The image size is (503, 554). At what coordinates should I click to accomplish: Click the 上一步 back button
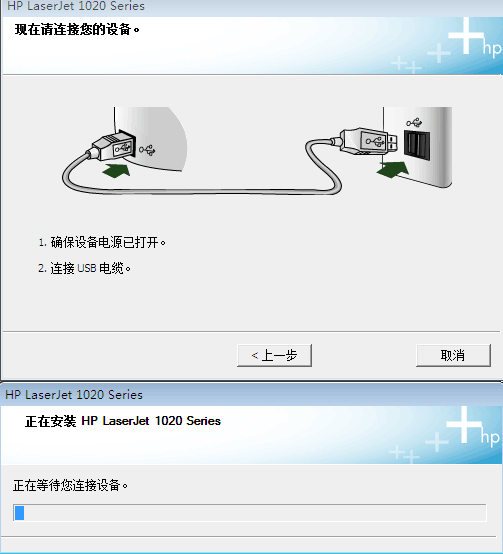tap(274, 355)
